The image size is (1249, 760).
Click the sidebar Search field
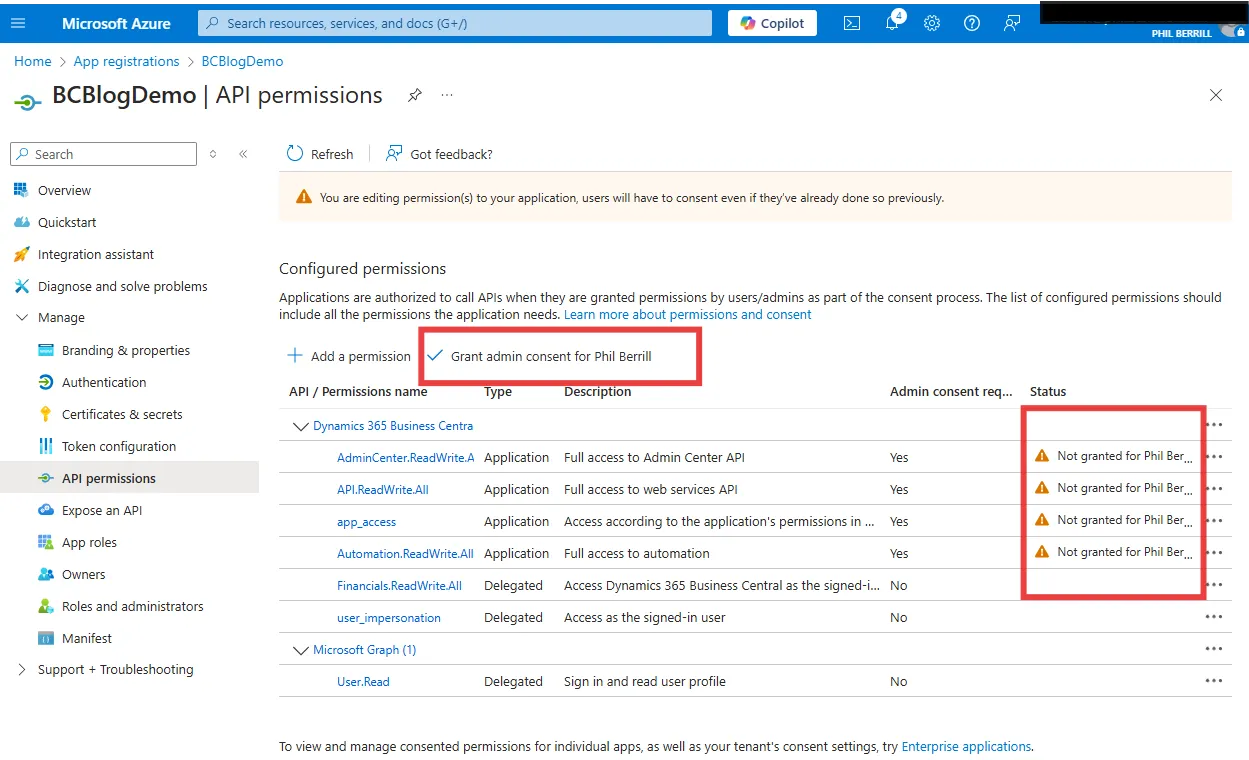pyautogui.click(x=103, y=154)
